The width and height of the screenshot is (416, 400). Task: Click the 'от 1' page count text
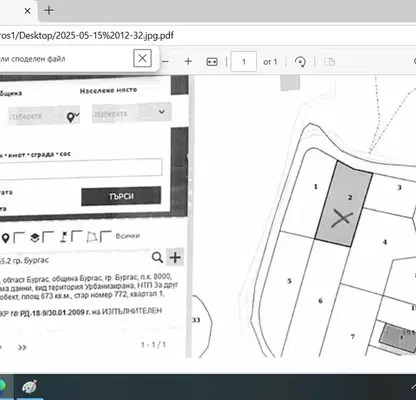270,62
